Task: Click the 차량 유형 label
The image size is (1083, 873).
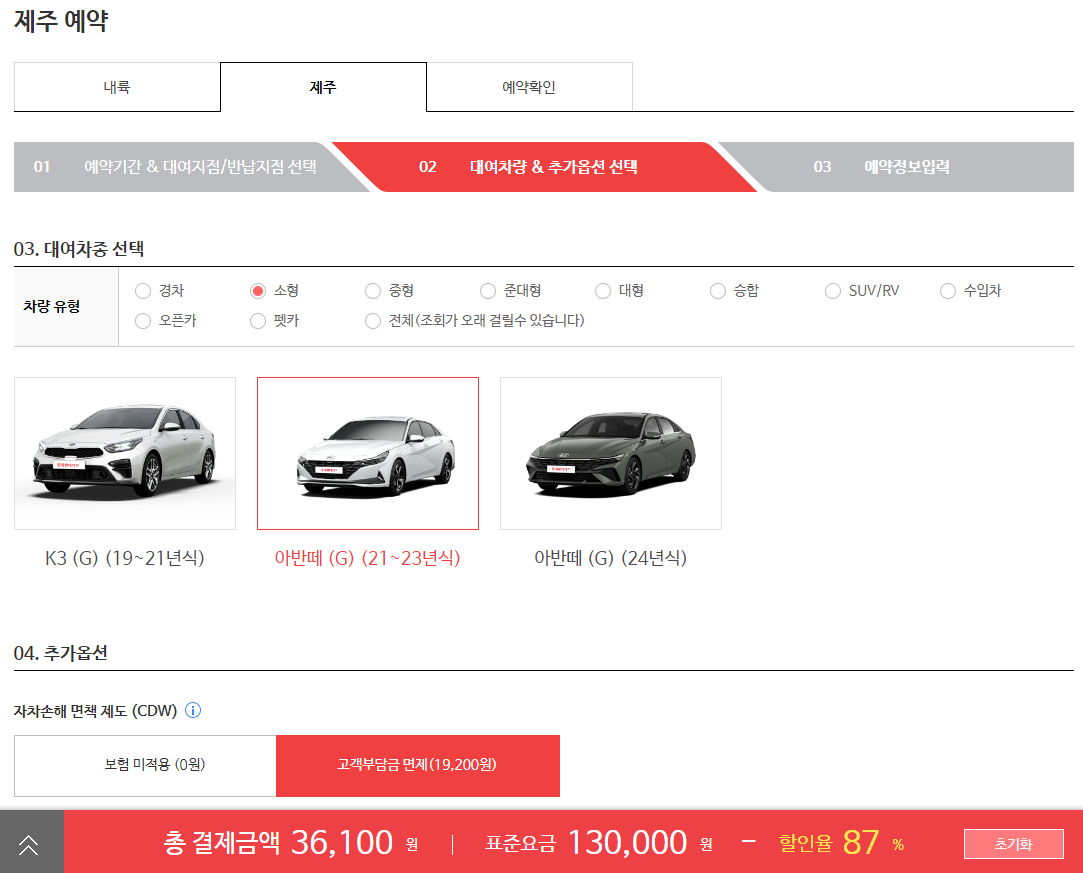Action: click(x=52, y=306)
